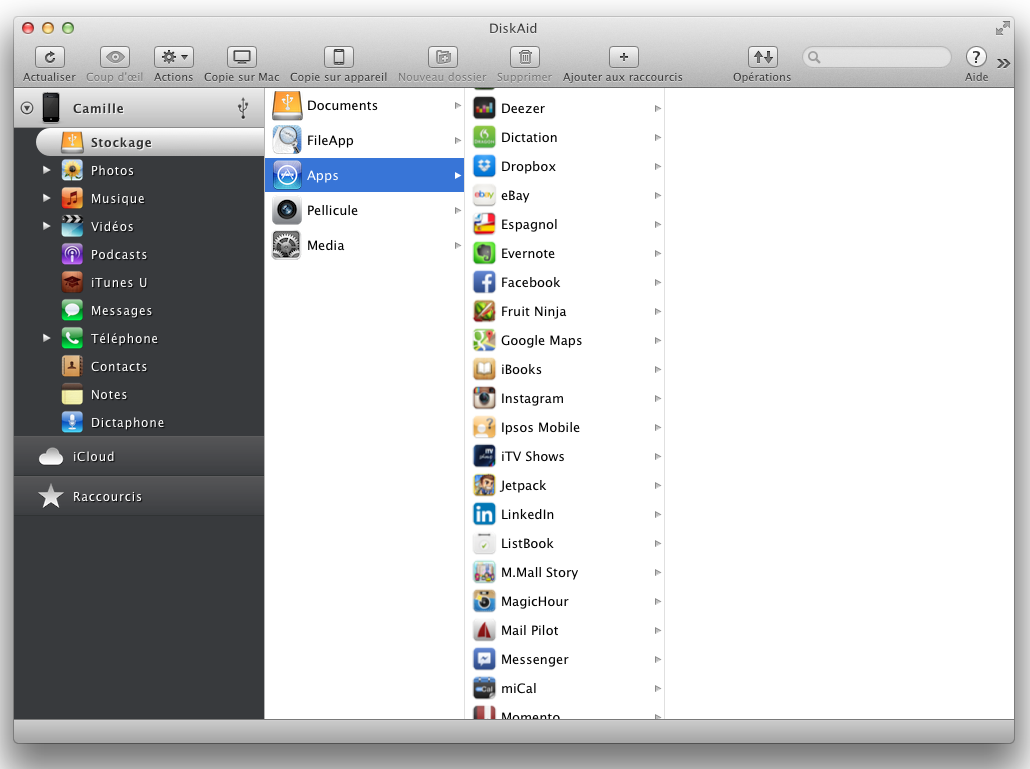Image resolution: width=1030 pixels, height=769 pixels.
Task: Expand the Téléphone sidebar section
Action: 47,339
